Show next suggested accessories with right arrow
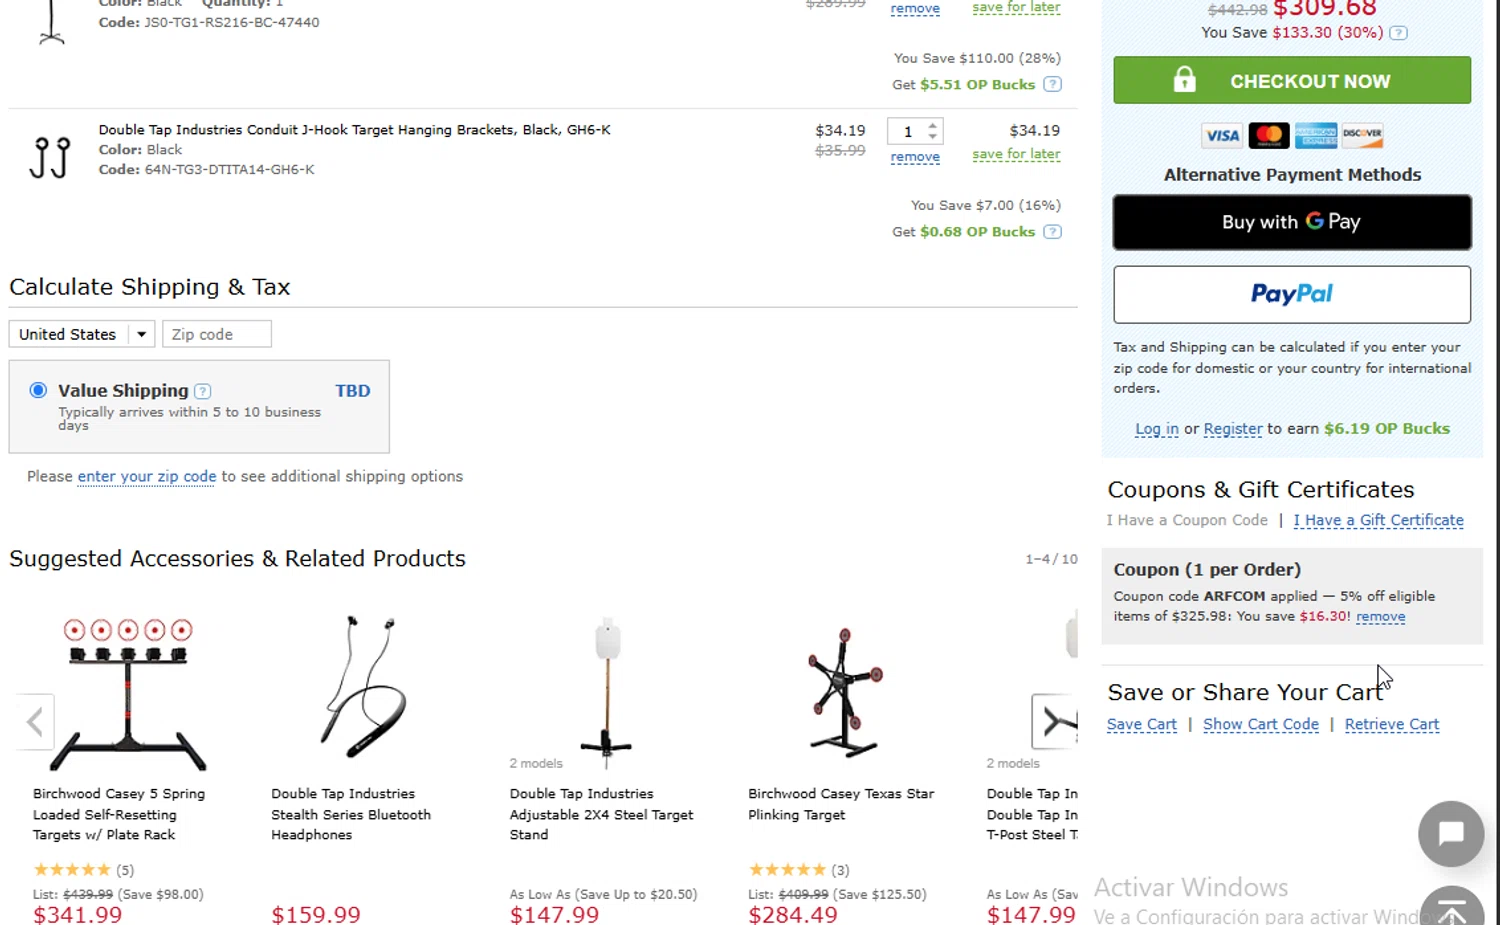The width and height of the screenshot is (1500, 925). (1055, 721)
